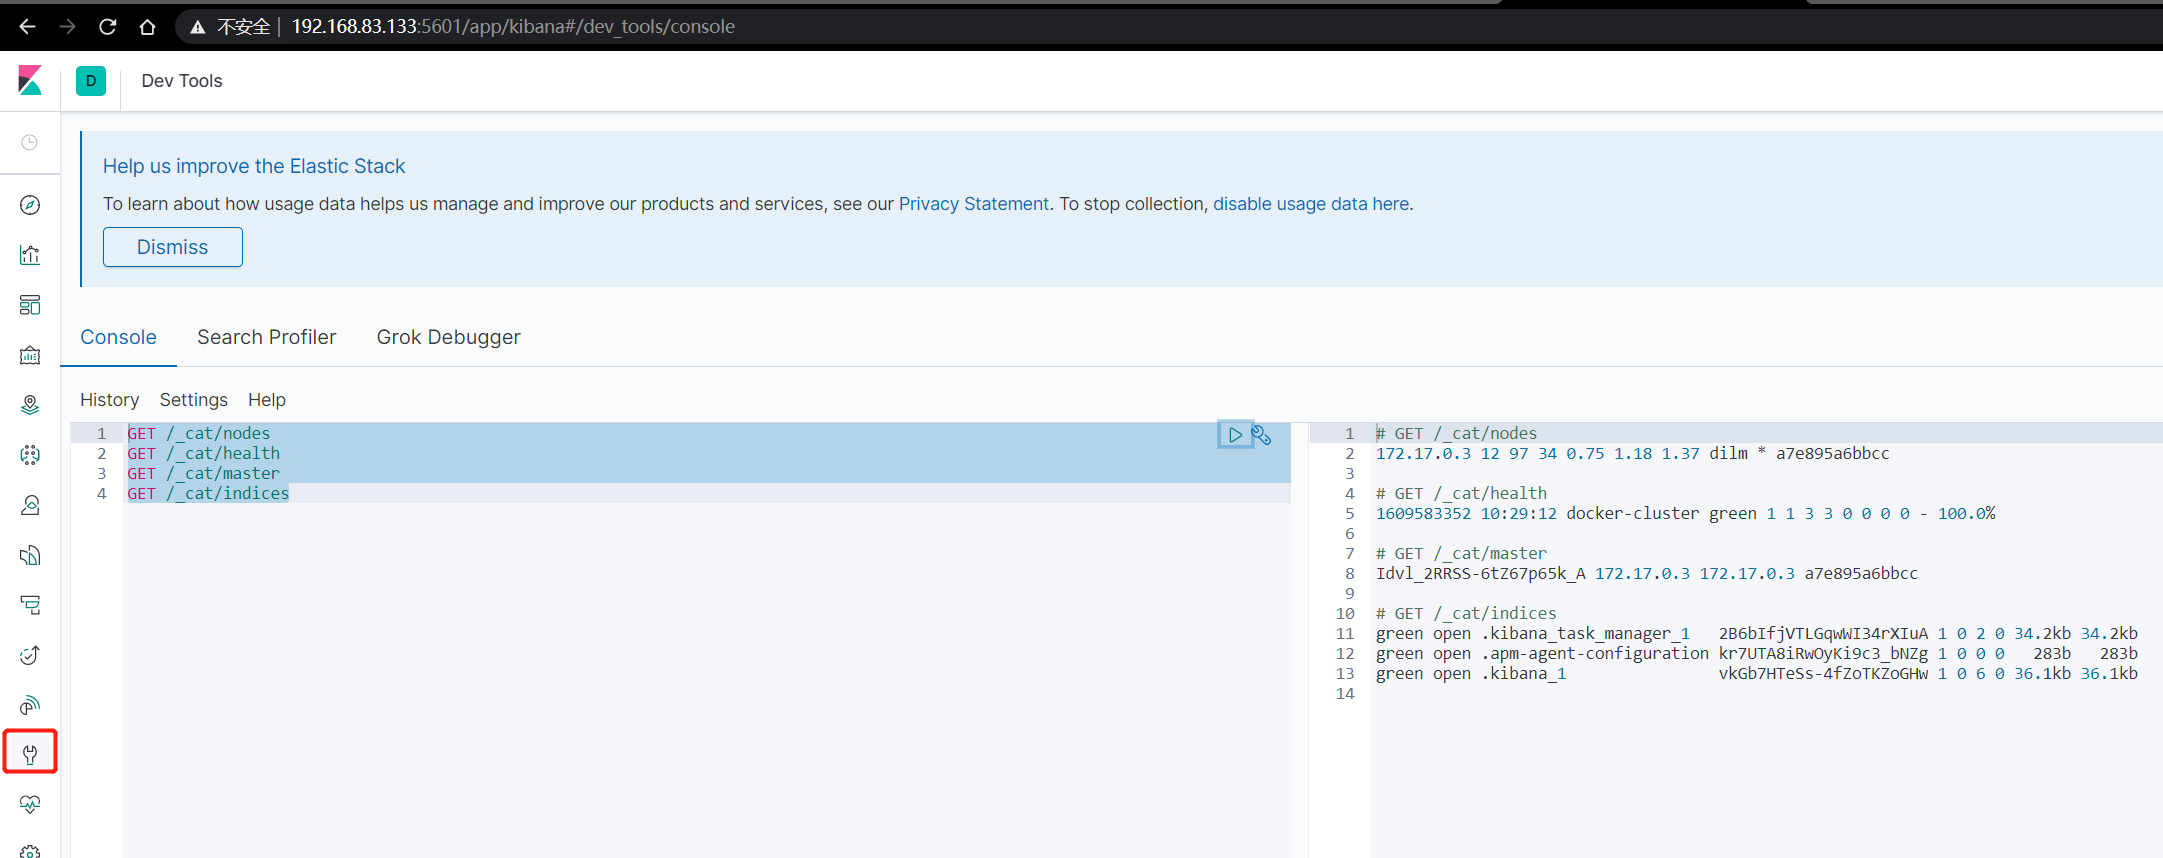Open SIEM from the sidebar icon
The height and width of the screenshot is (858, 2163).
click(30, 705)
